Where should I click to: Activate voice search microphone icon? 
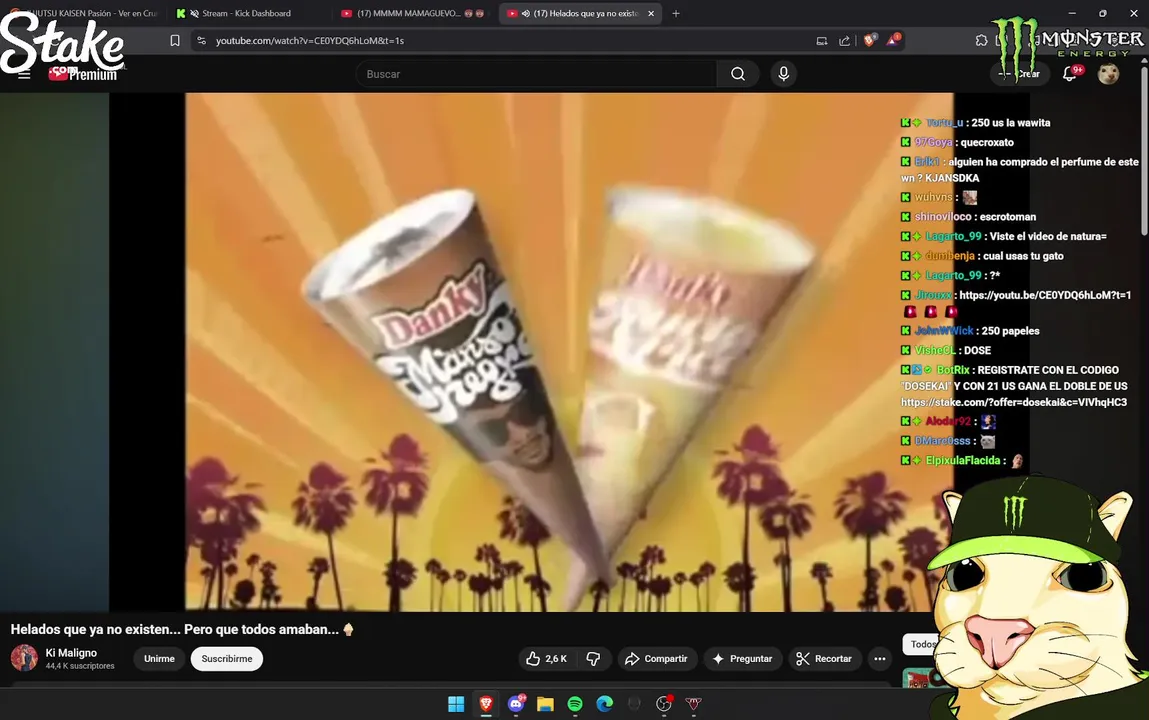783,74
